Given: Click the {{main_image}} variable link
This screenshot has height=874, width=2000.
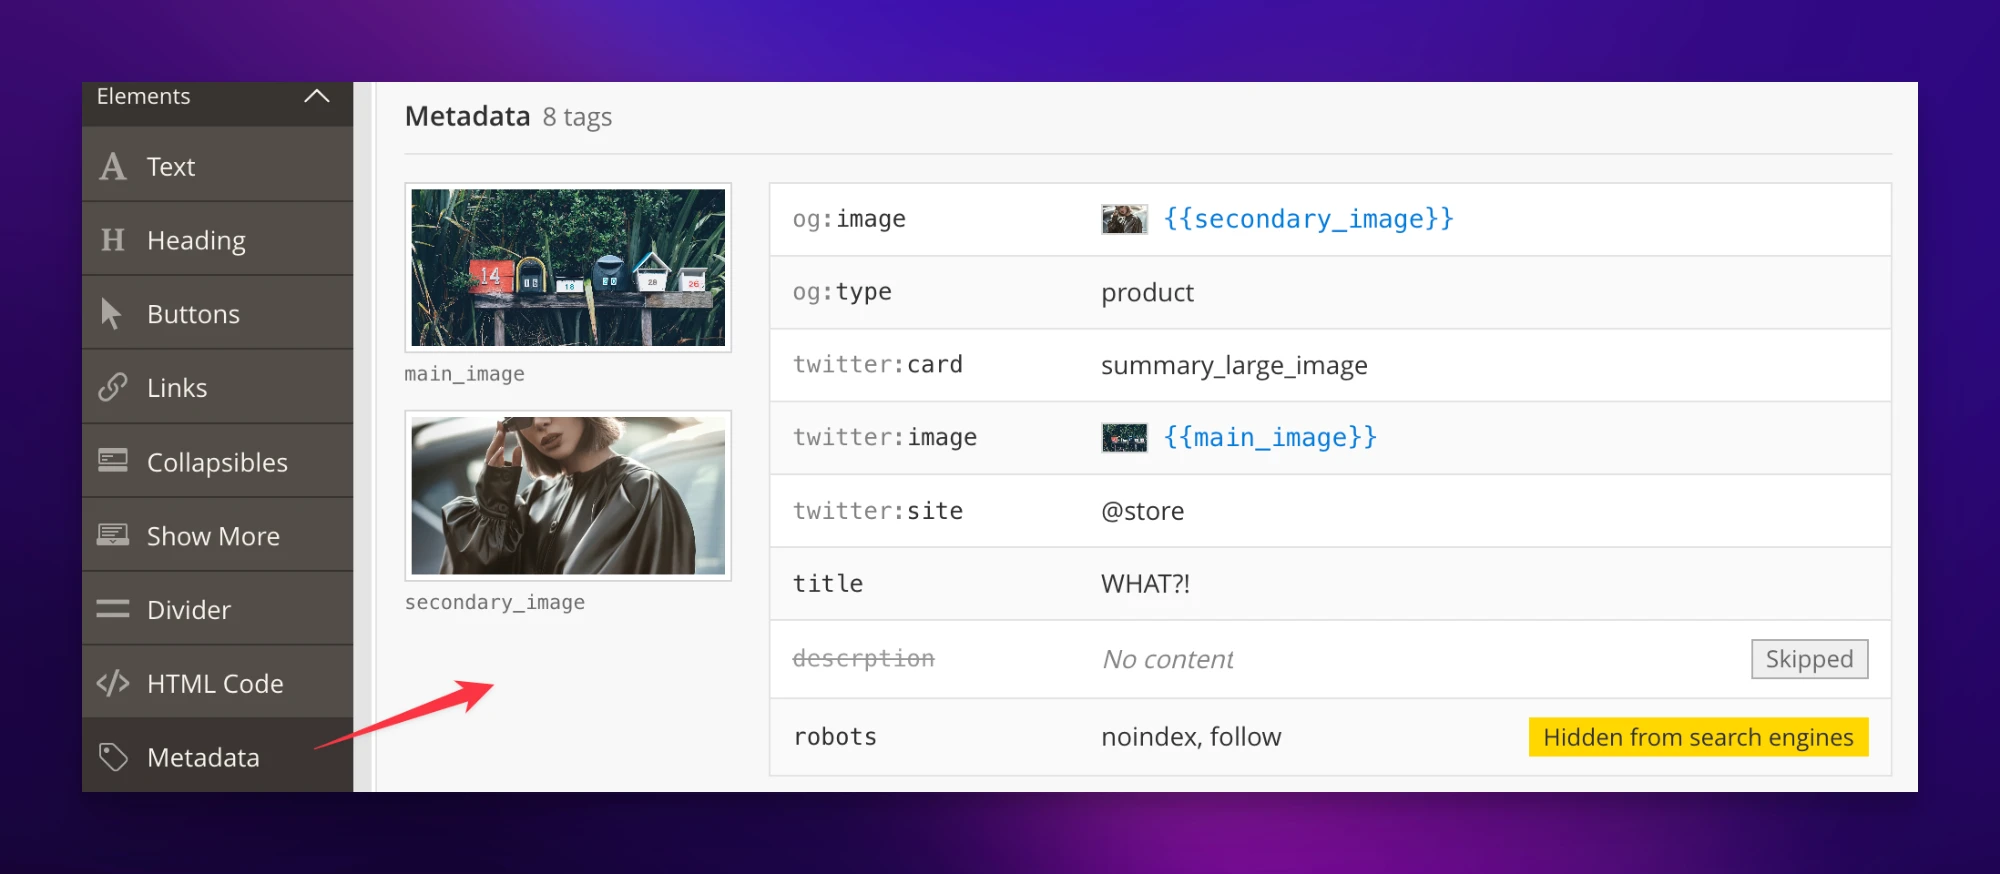Looking at the screenshot, I should [1270, 437].
